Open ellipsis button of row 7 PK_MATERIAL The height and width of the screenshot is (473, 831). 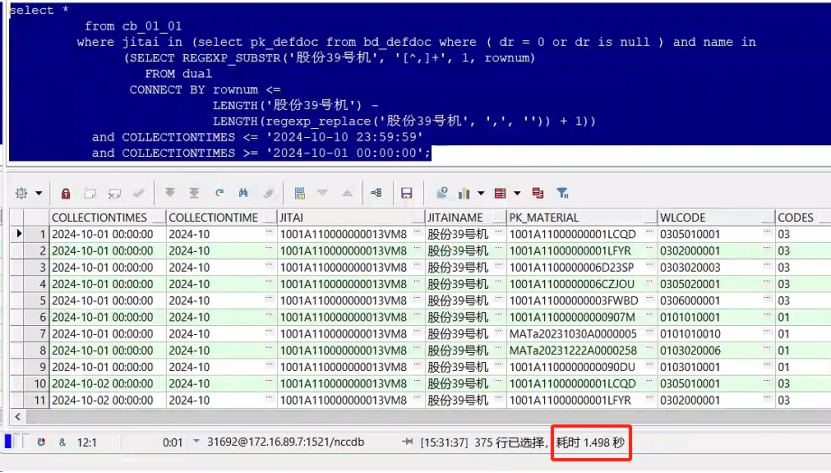pos(649,332)
